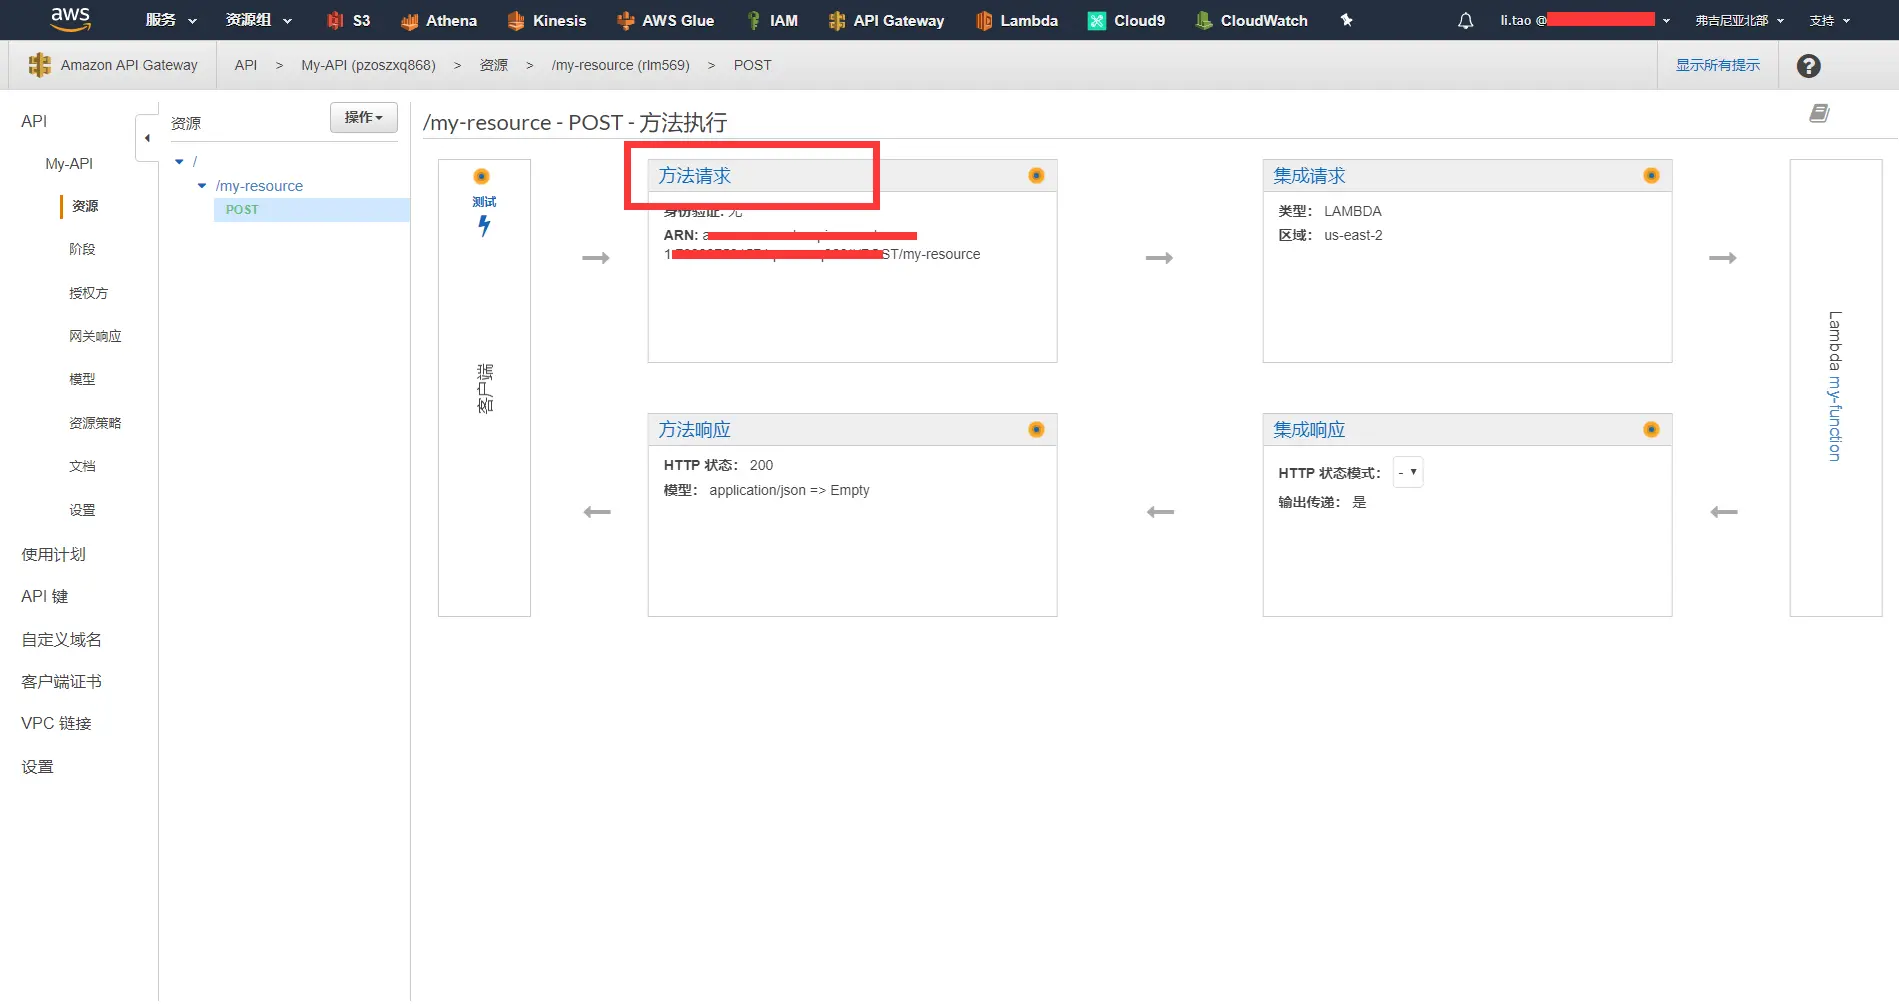Click the lightning bolt test icon
1899x1007 pixels.
(484, 226)
